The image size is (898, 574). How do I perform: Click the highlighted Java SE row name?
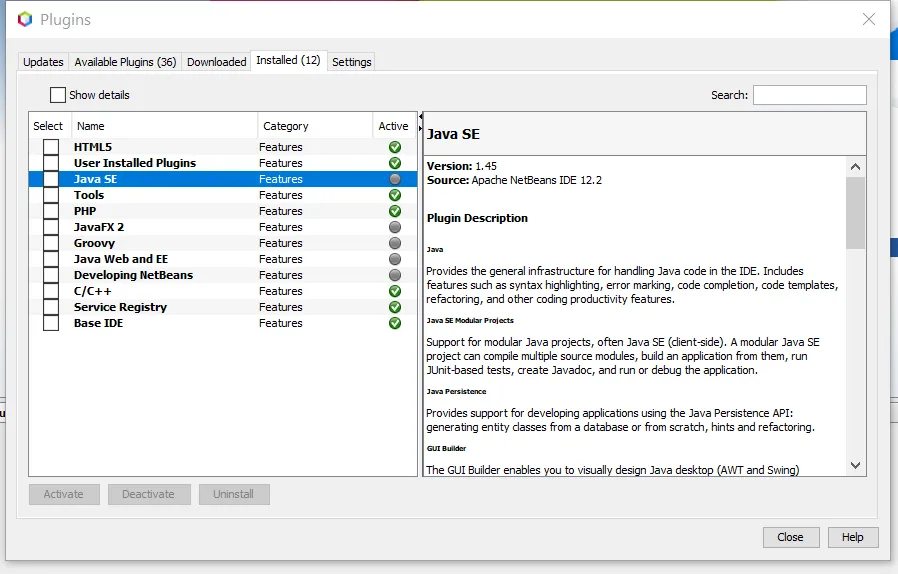coord(96,179)
